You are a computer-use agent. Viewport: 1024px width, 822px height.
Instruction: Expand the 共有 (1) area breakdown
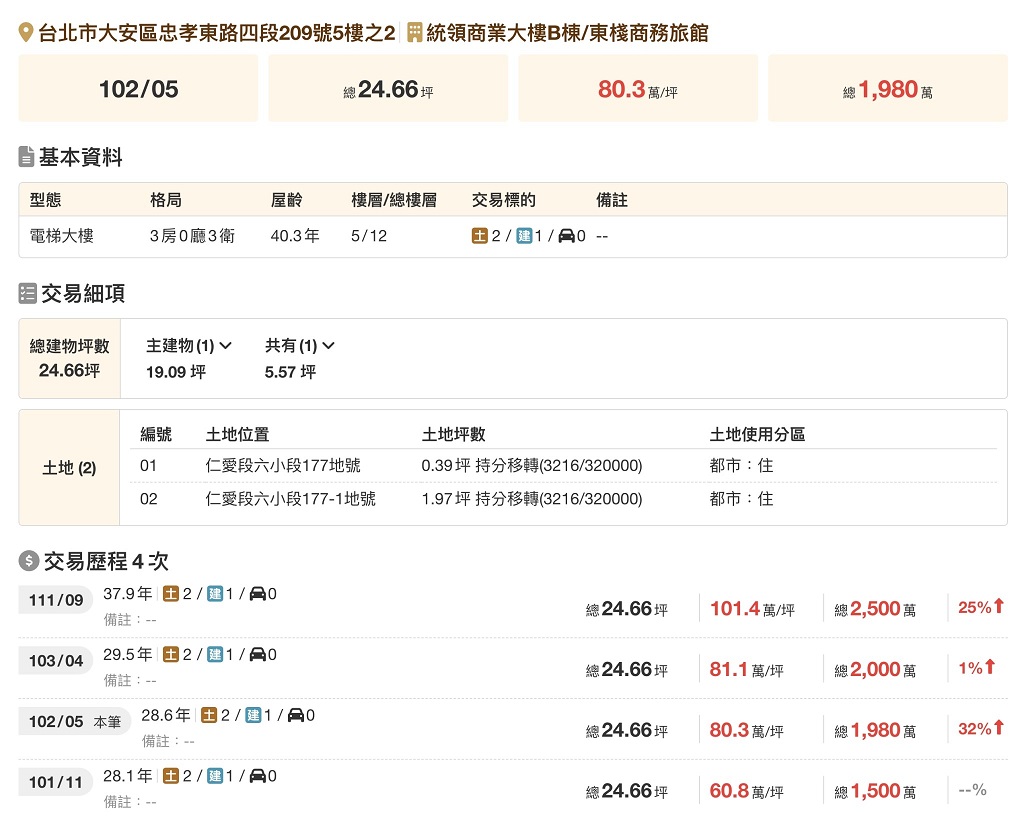[x=299, y=346]
